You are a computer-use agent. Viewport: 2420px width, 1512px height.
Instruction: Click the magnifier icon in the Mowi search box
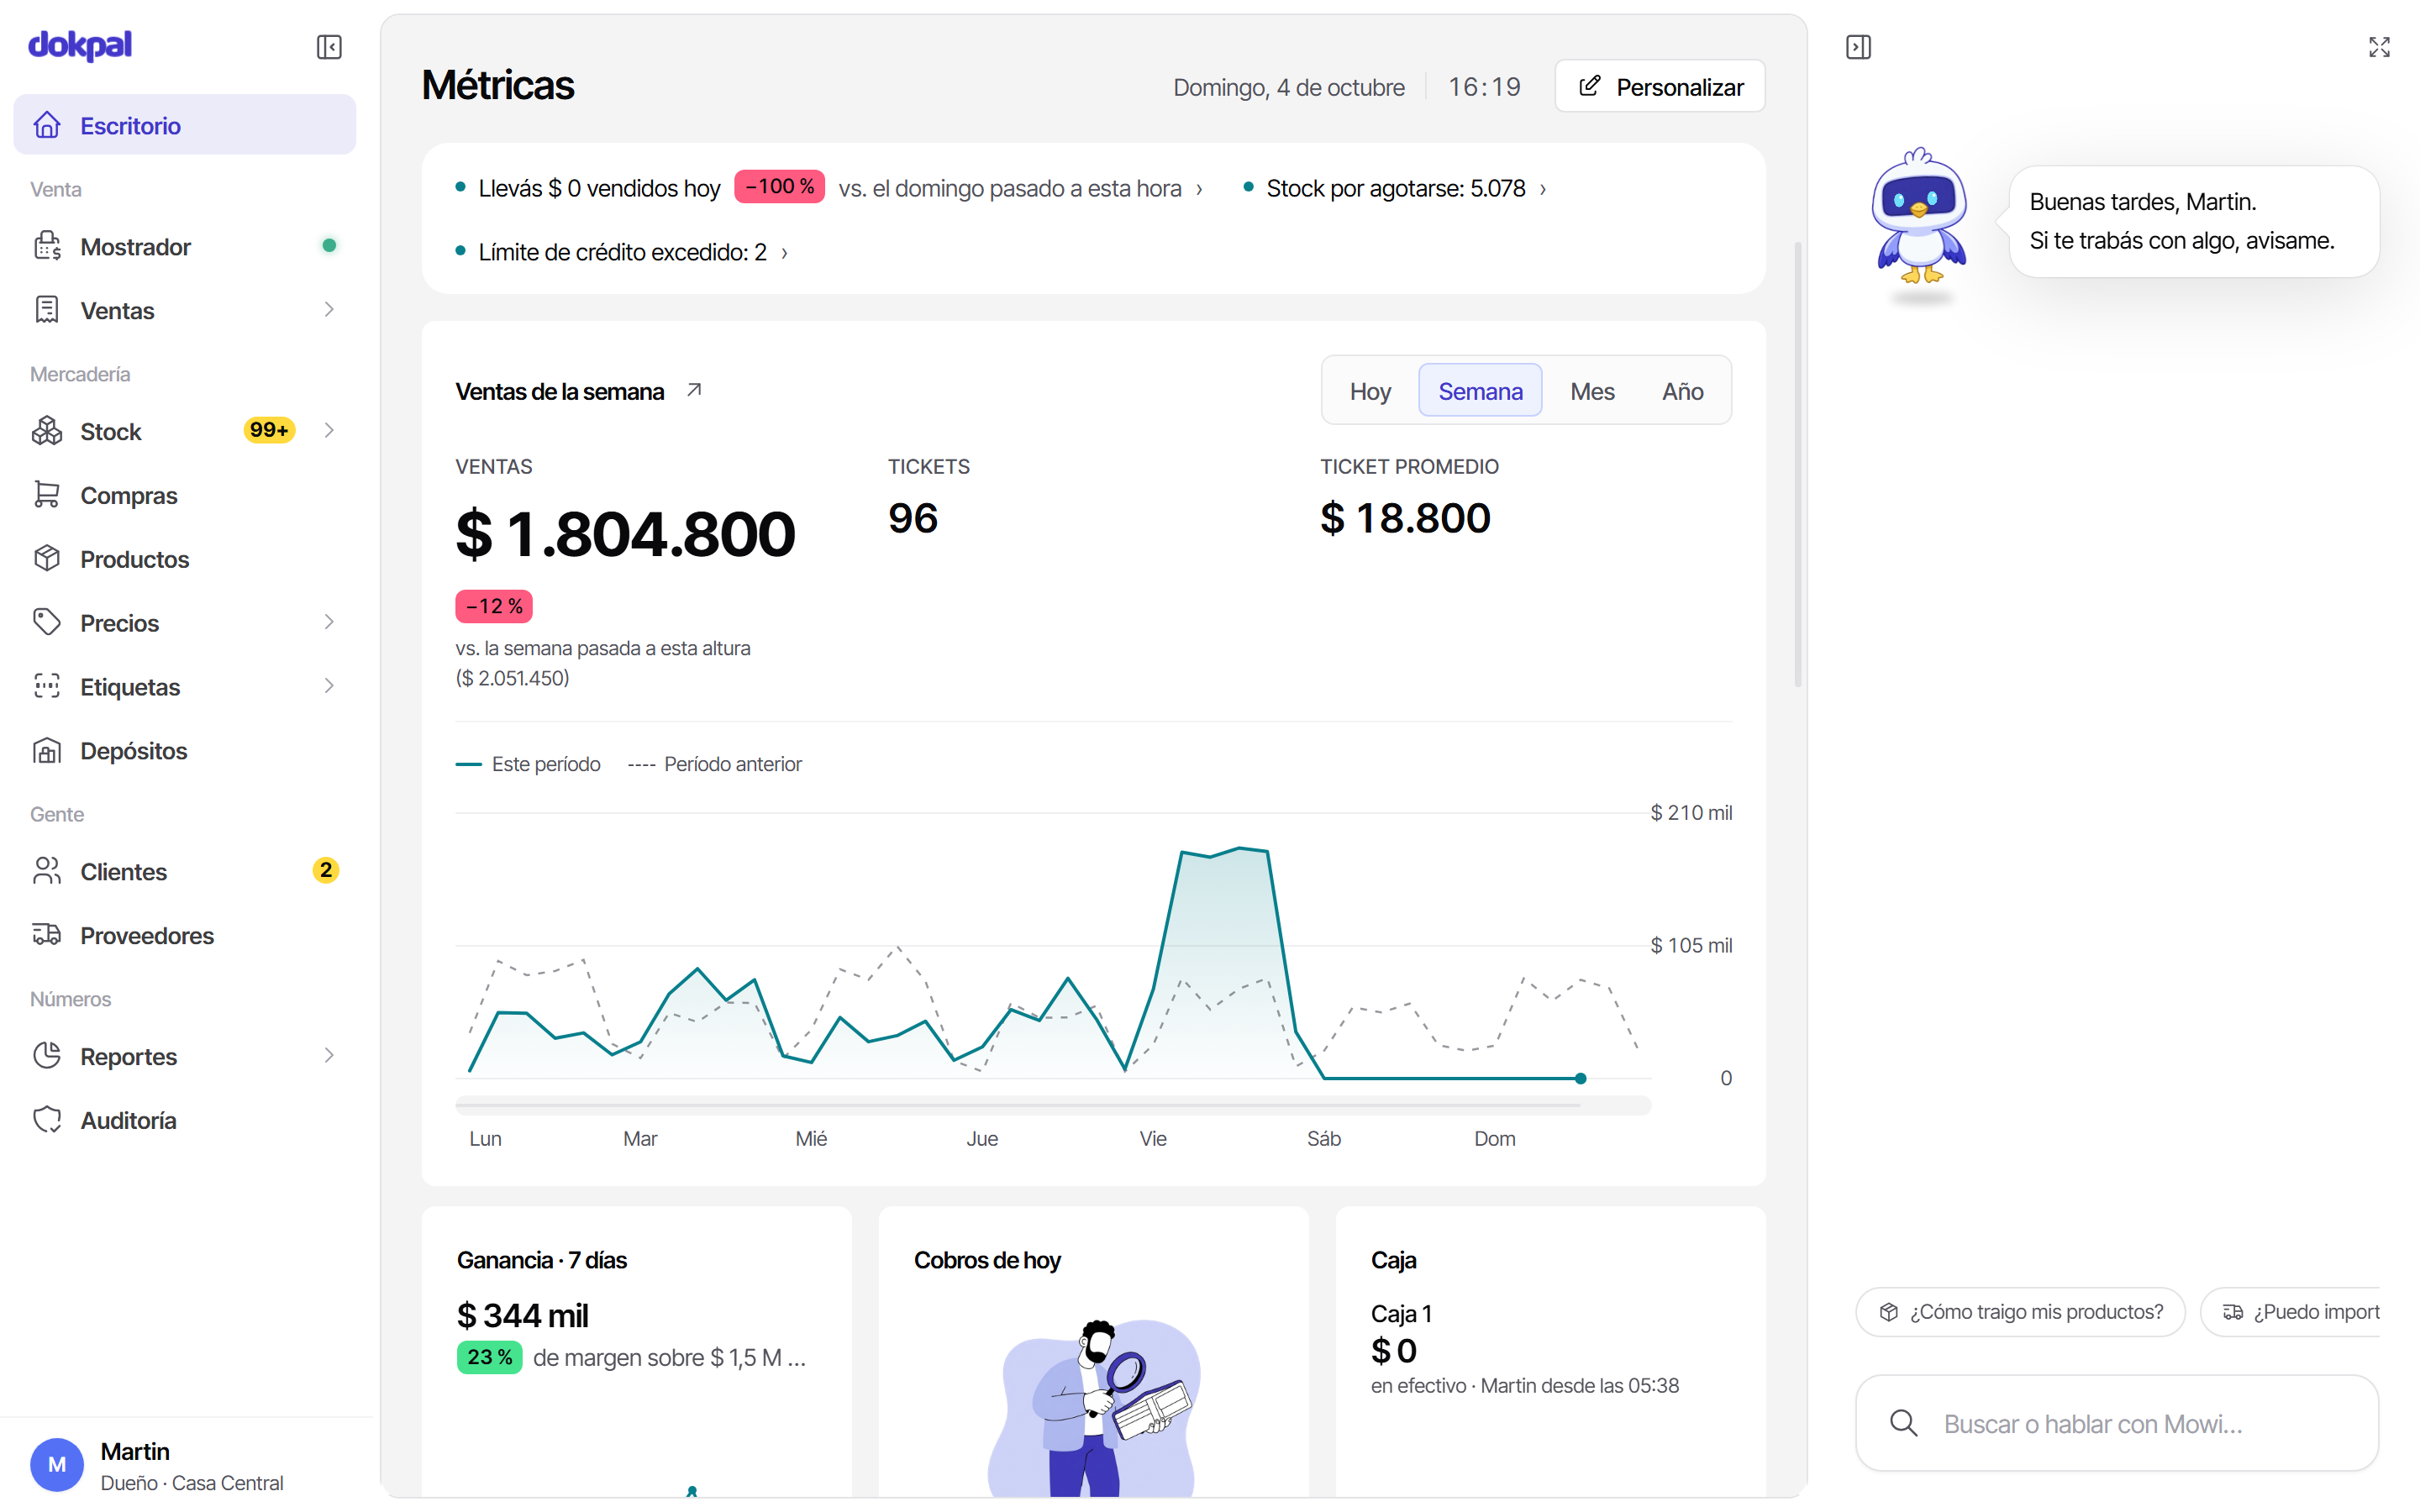coord(1904,1423)
